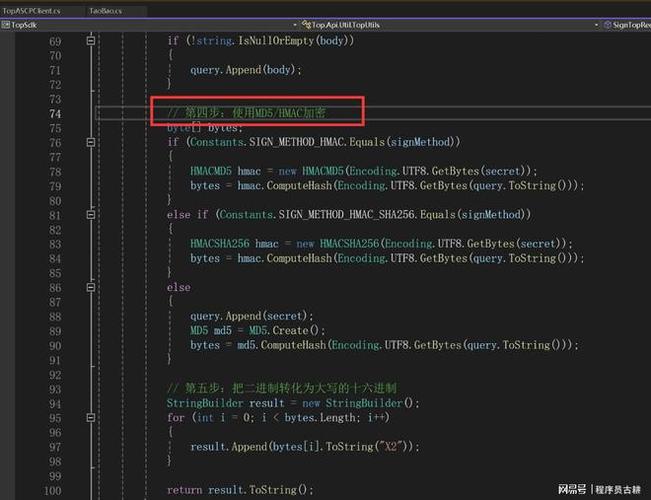Click the class icon beside Top.Api.Util.TopUtils
This screenshot has width=651, height=500.
(x=305, y=24)
